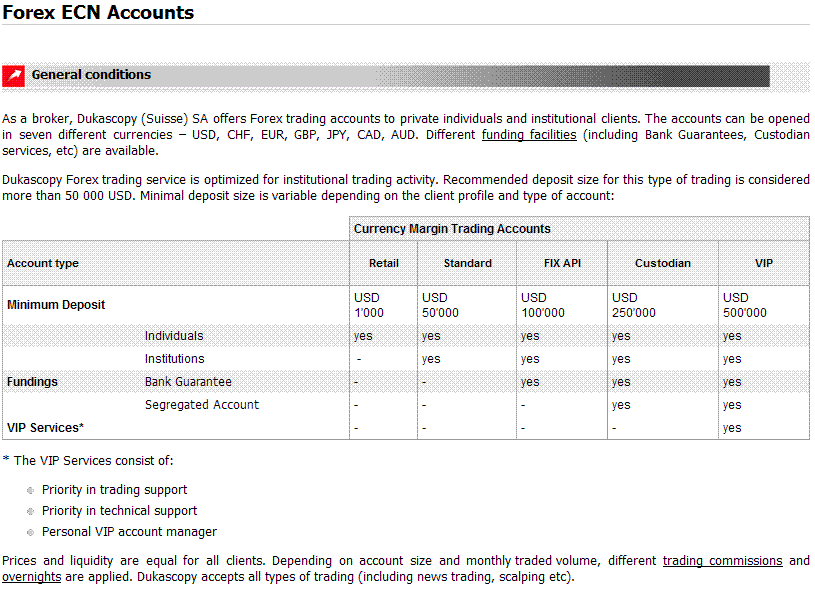Open the funding facilities link

coord(528,134)
